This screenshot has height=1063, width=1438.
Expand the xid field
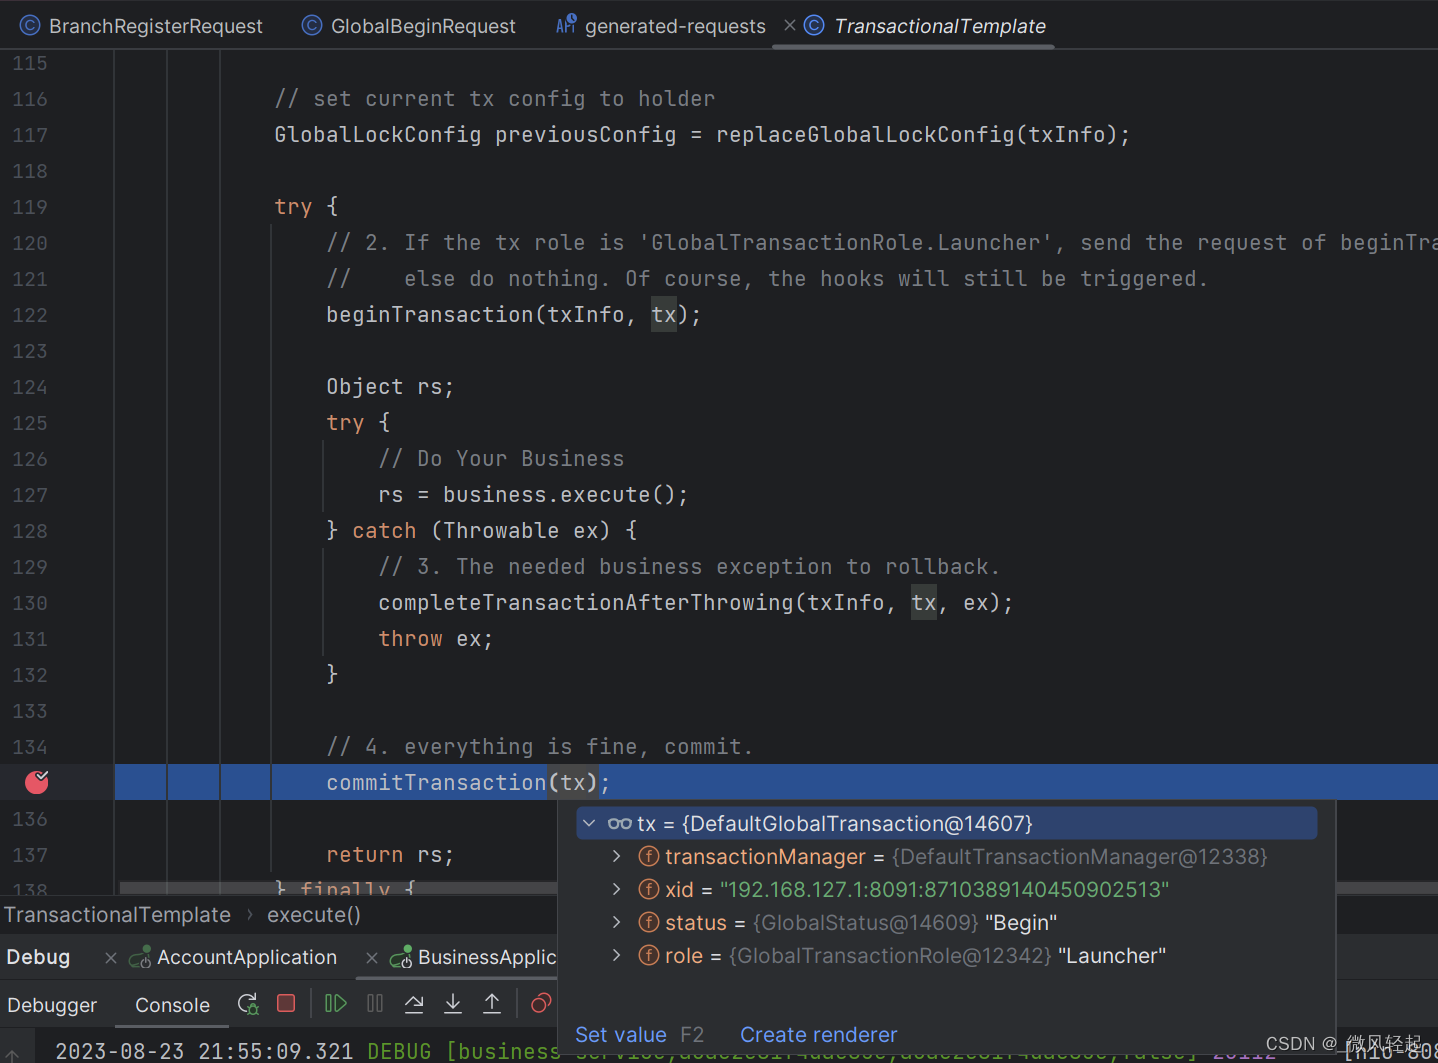(617, 889)
